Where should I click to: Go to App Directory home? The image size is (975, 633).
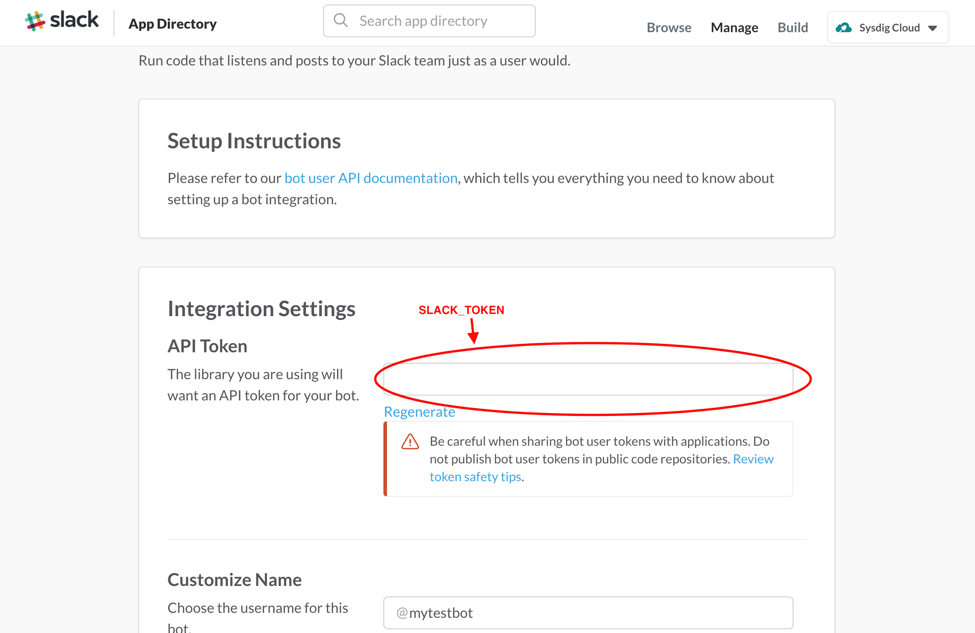172,24
